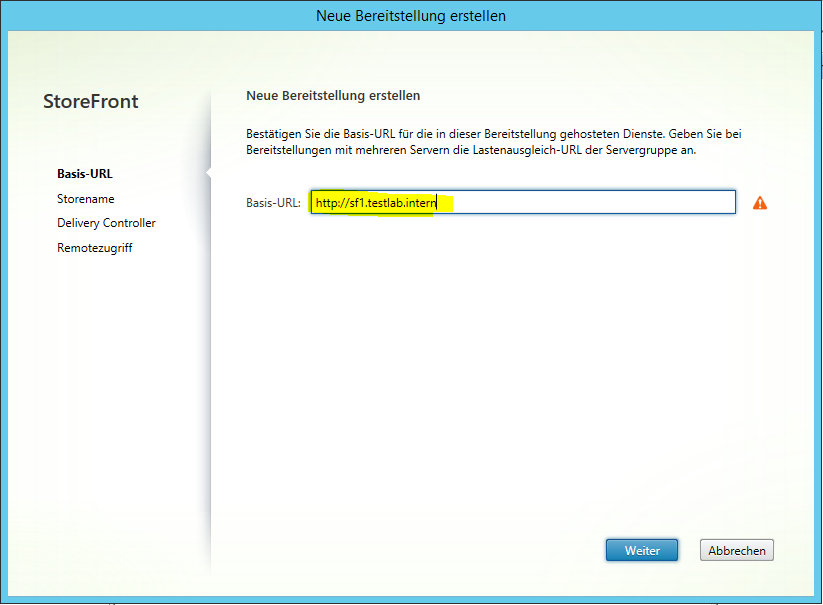
Task: Click the StoreFront title text
Action: 91,101
